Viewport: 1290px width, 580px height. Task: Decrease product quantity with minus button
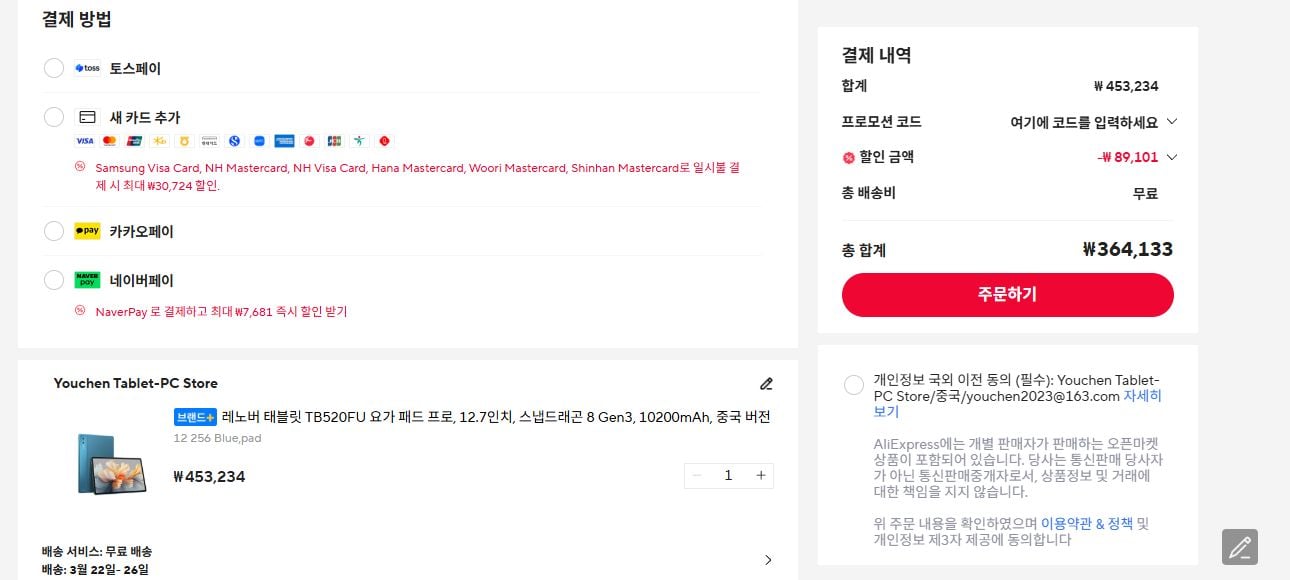coord(697,475)
